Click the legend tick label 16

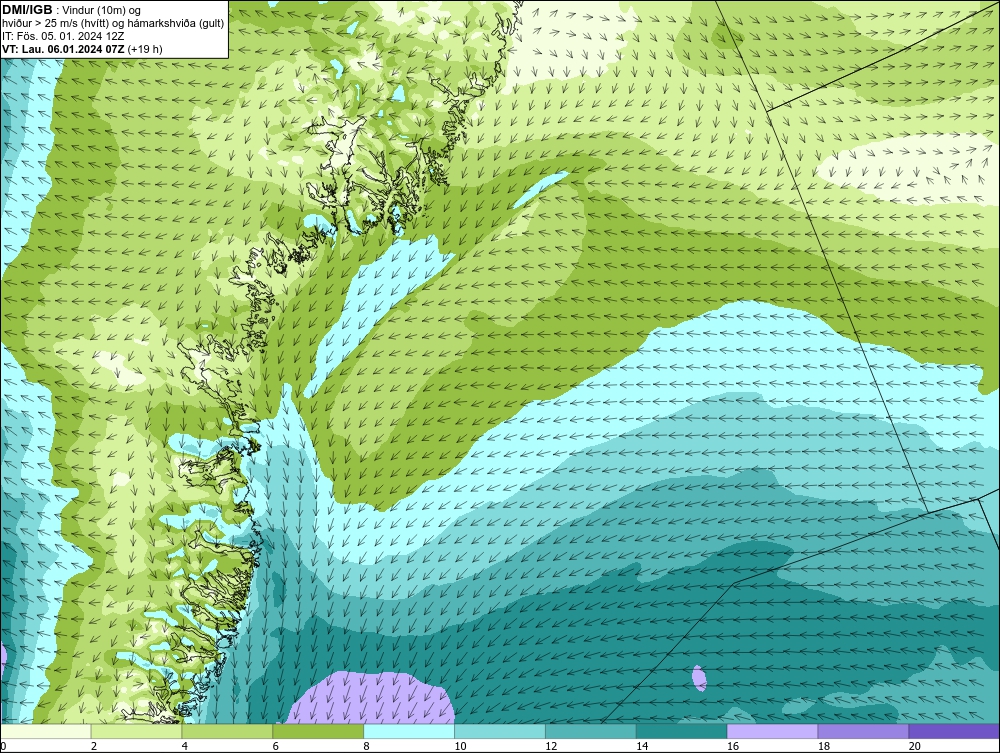[x=733, y=746]
